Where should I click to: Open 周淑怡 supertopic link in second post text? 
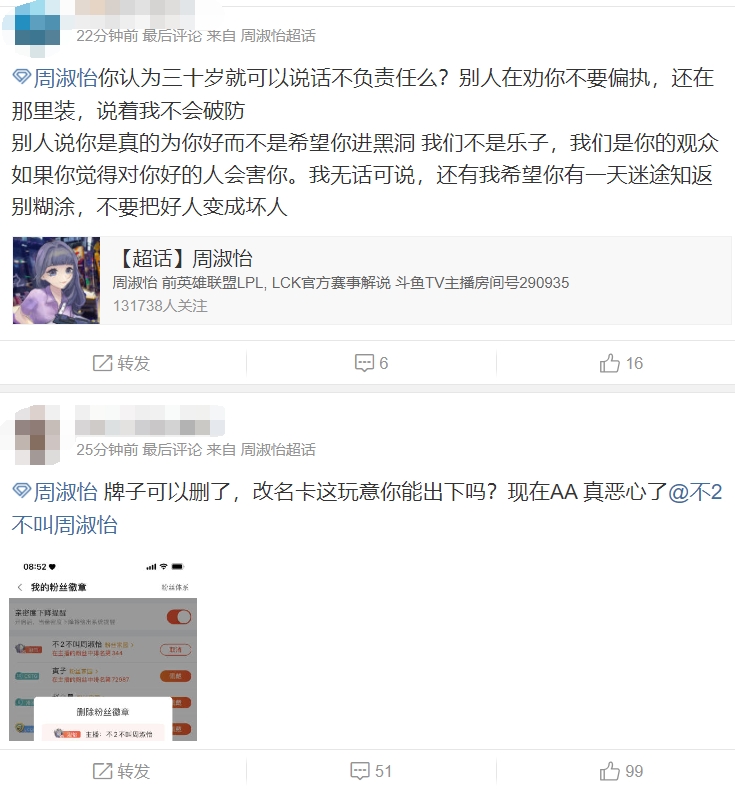click(x=65, y=492)
